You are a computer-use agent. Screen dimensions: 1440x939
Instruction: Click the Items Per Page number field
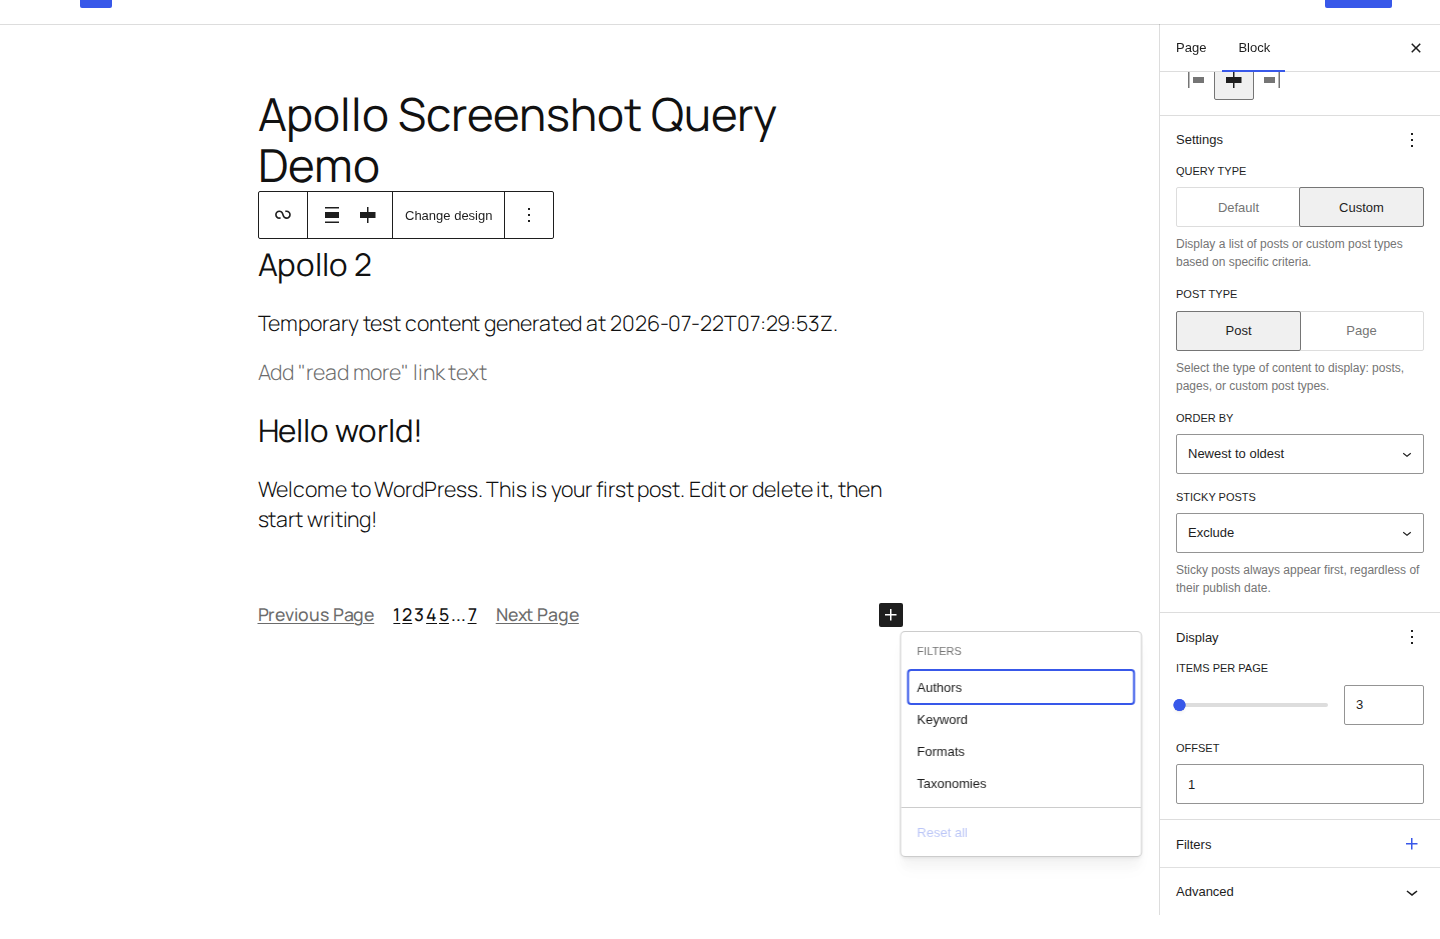point(1384,705)
